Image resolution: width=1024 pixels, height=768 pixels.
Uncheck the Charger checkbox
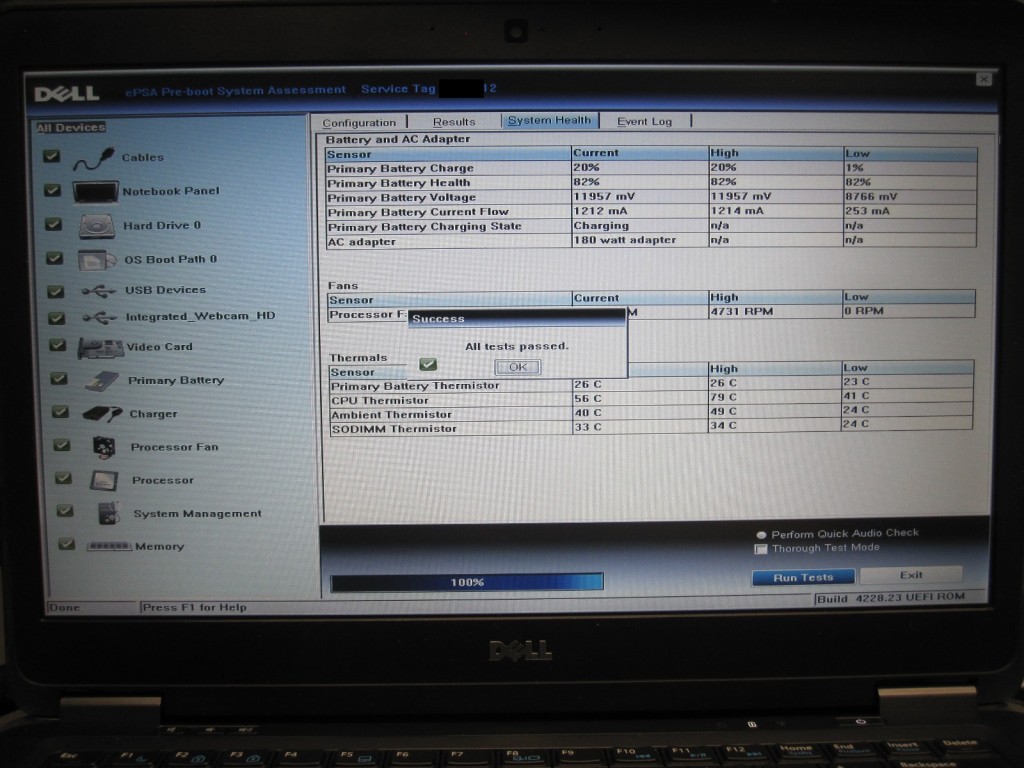click(x=60, y=411)
